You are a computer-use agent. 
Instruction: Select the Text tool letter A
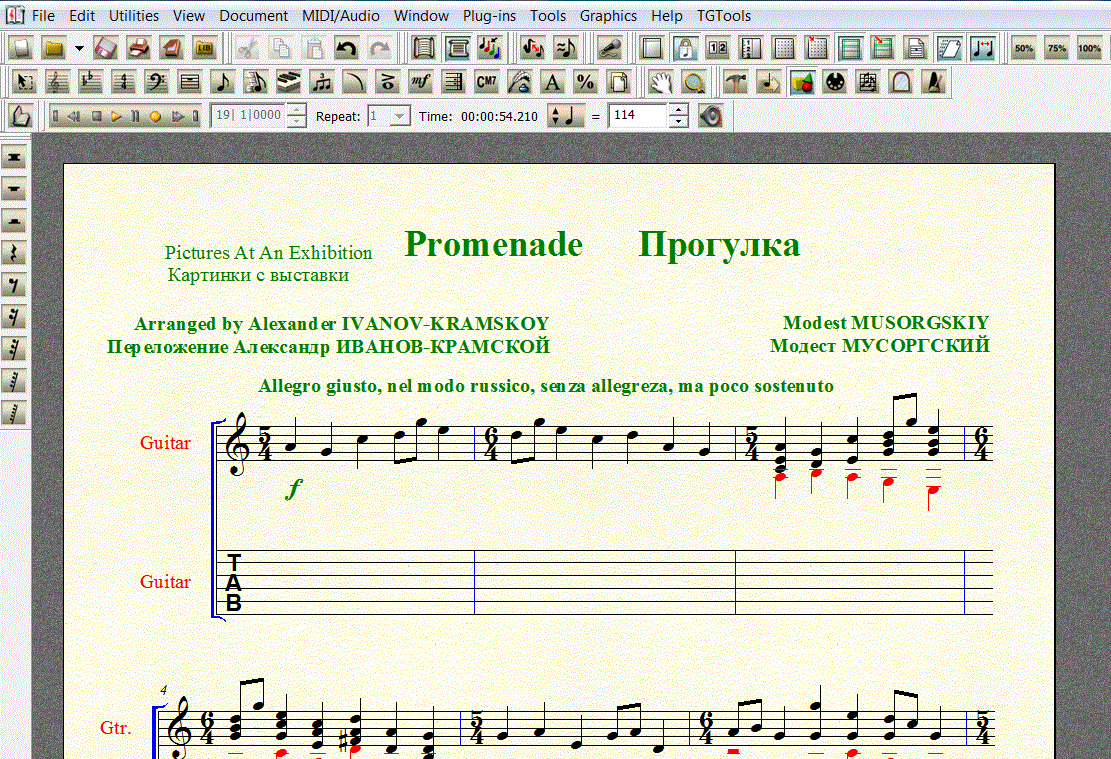(553, 82)
